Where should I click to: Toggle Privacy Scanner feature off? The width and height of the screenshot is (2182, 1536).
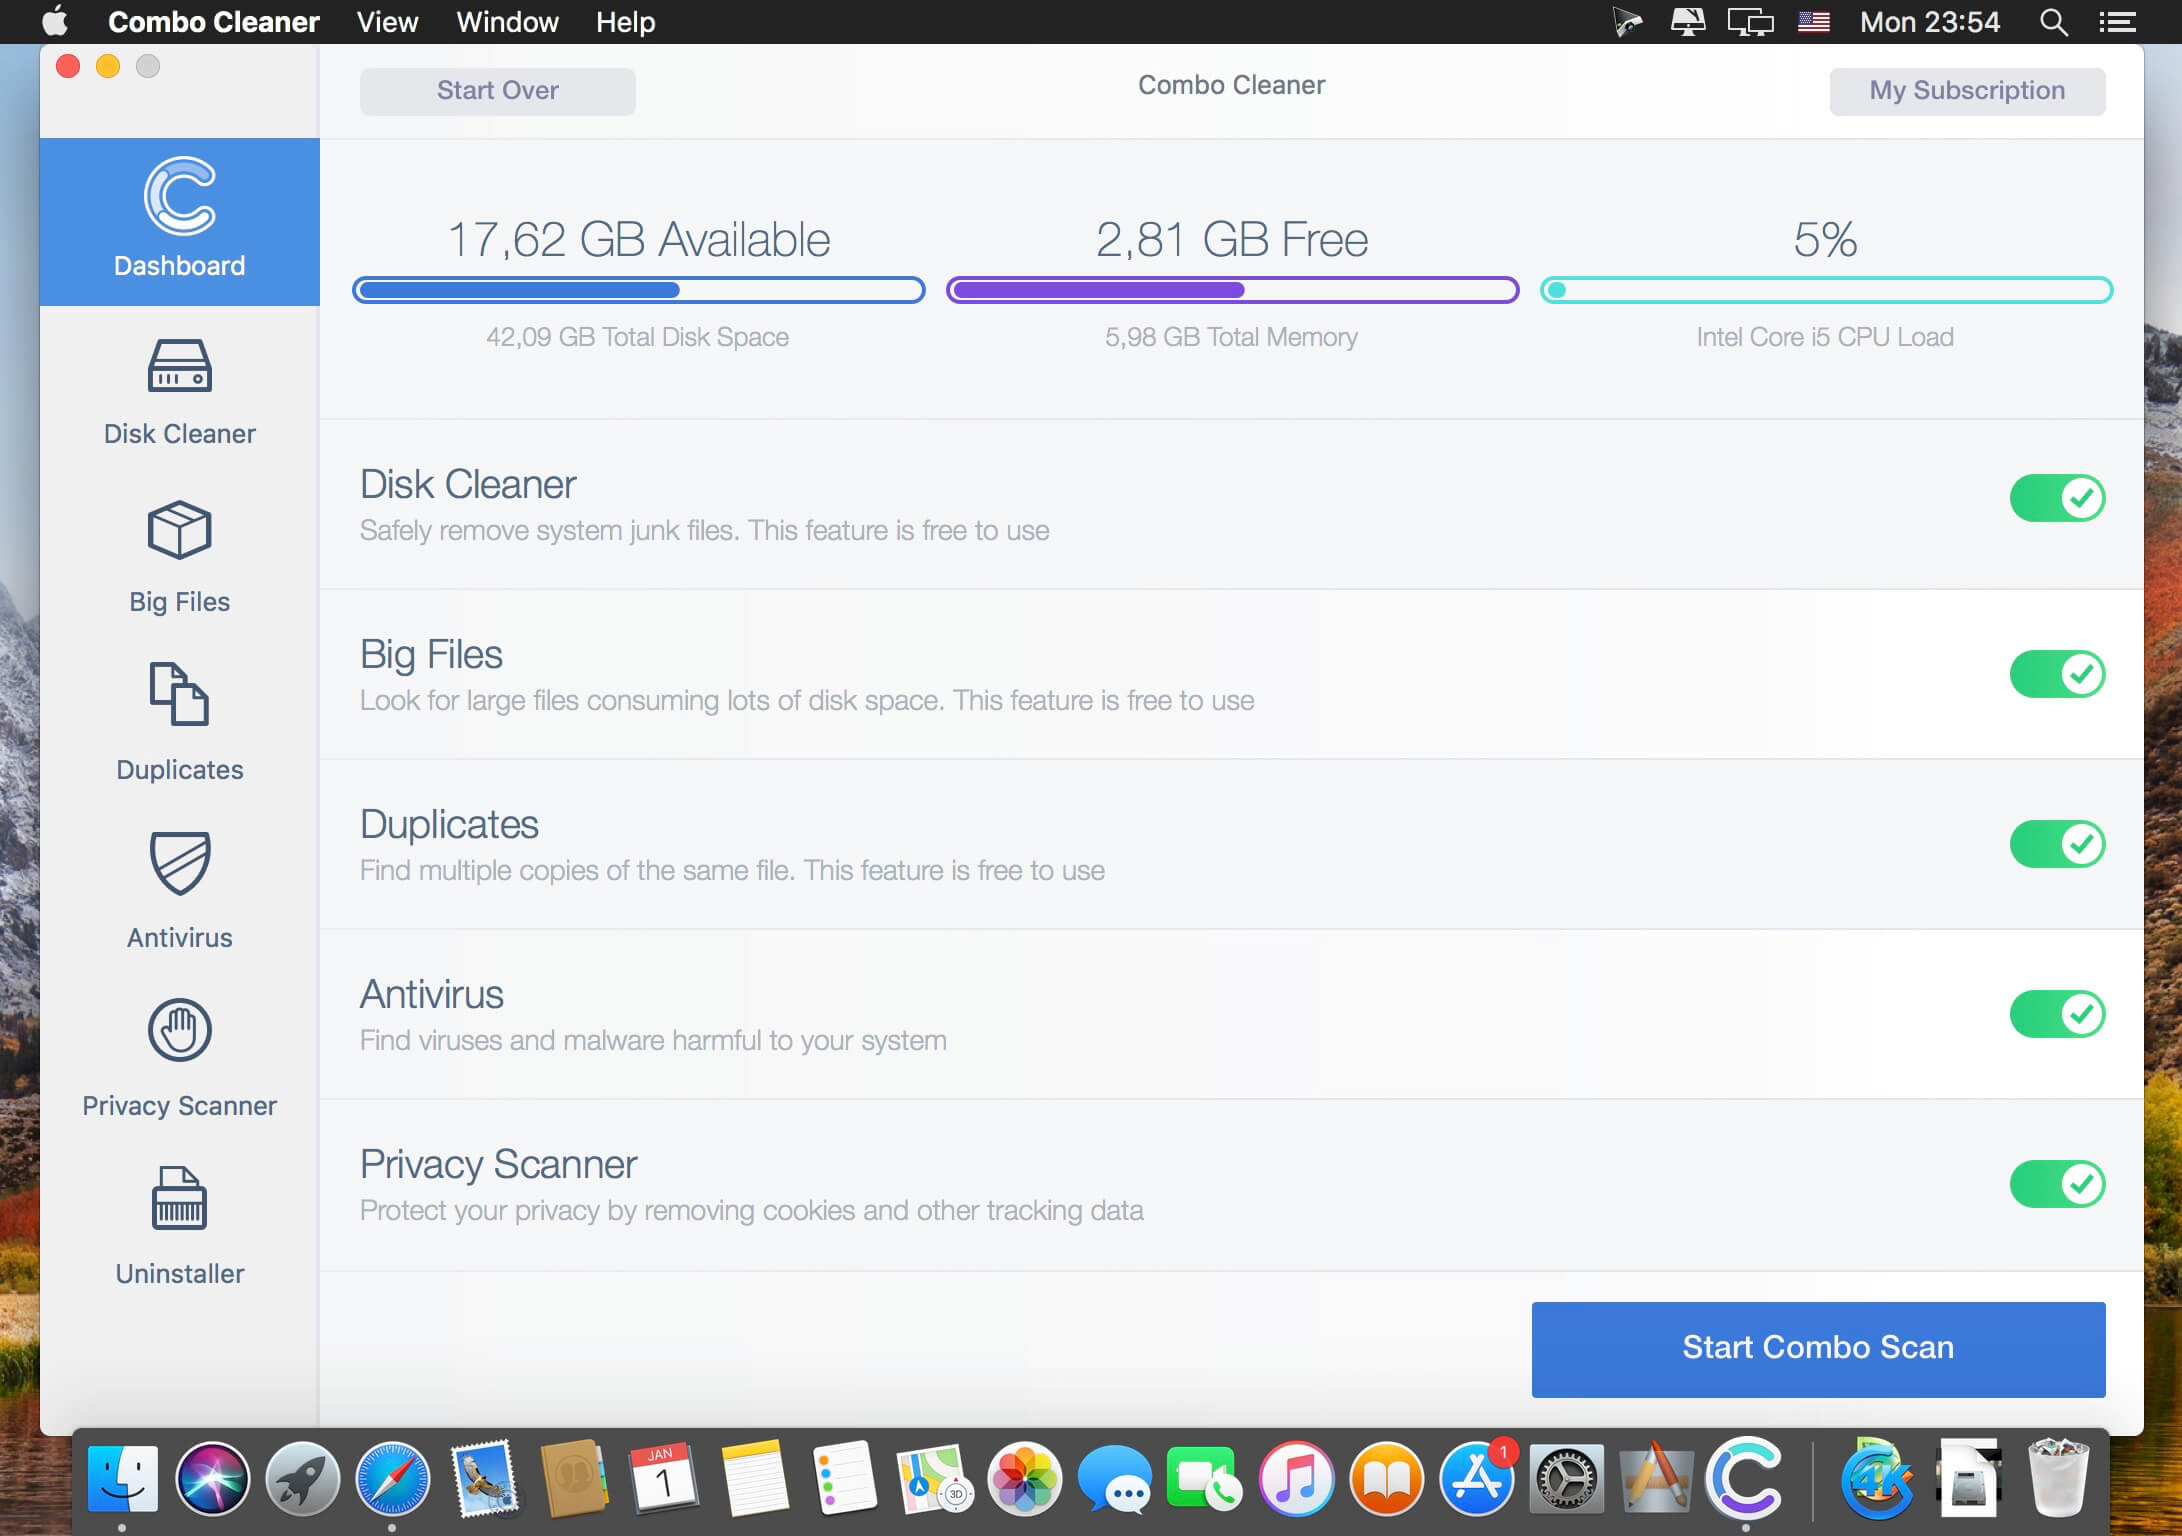[2056, 1184]
